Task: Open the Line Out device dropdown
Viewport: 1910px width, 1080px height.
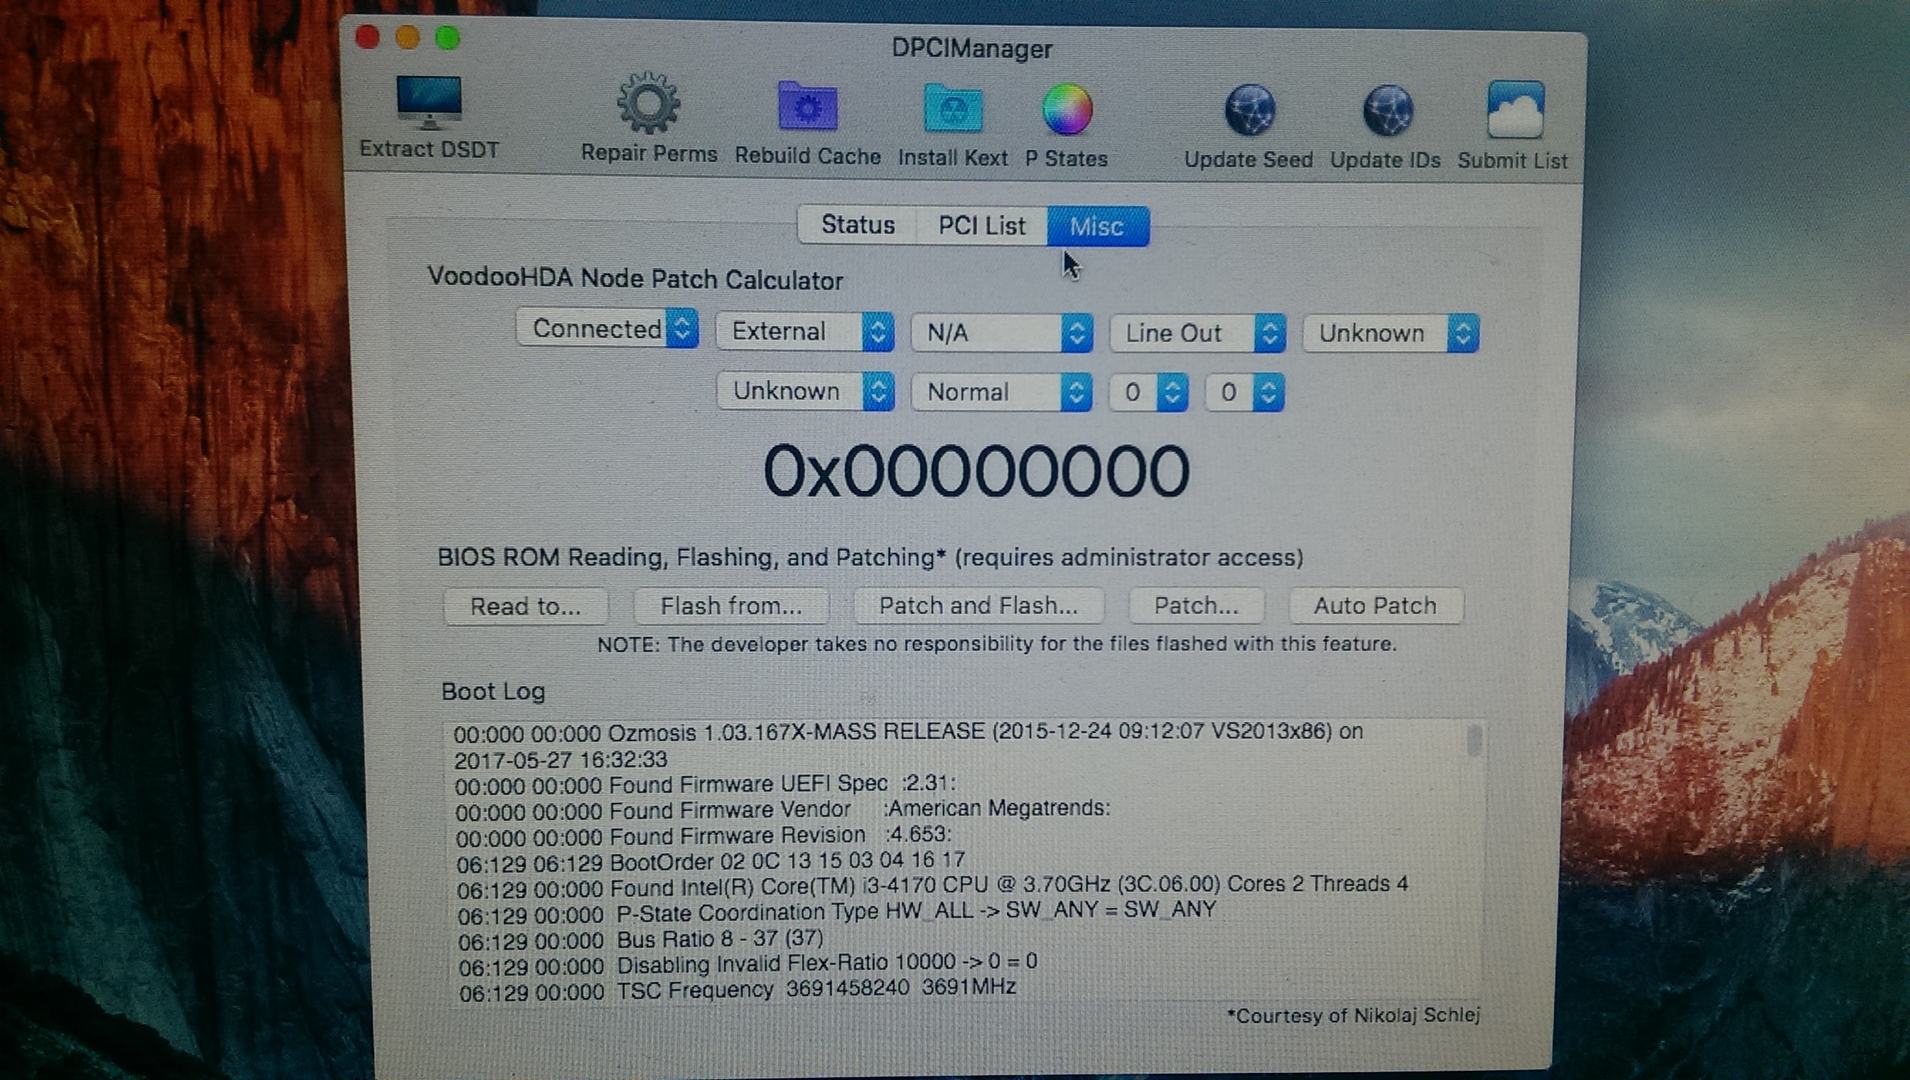Action: (x=1198, y=333)
